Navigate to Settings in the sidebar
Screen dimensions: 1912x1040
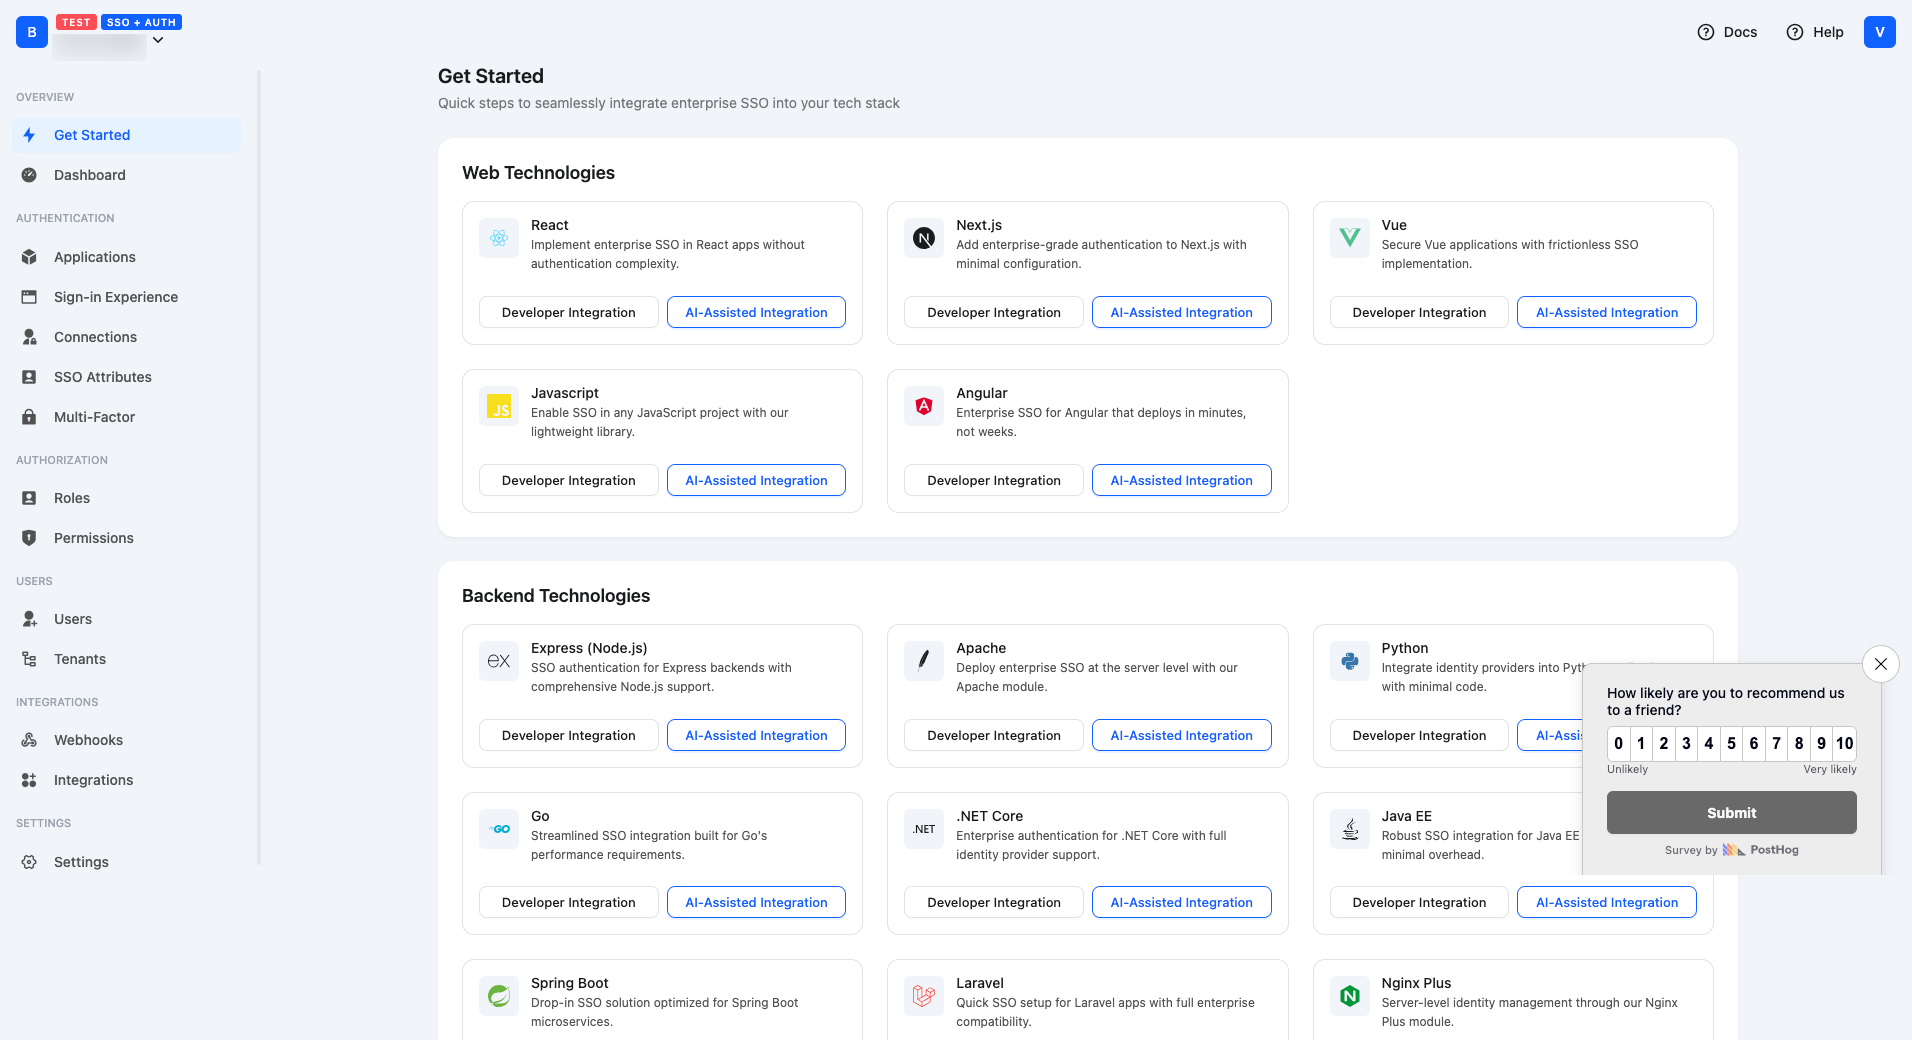81,861
